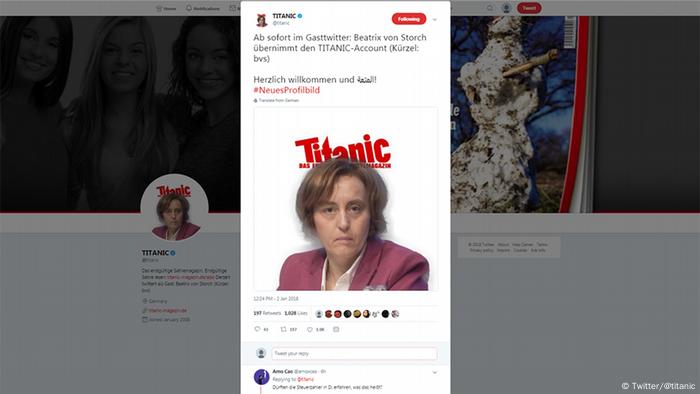The height and width of the screenshot is (394, 700).
Task: Go to the Home tab
Action: coord(166,8)
